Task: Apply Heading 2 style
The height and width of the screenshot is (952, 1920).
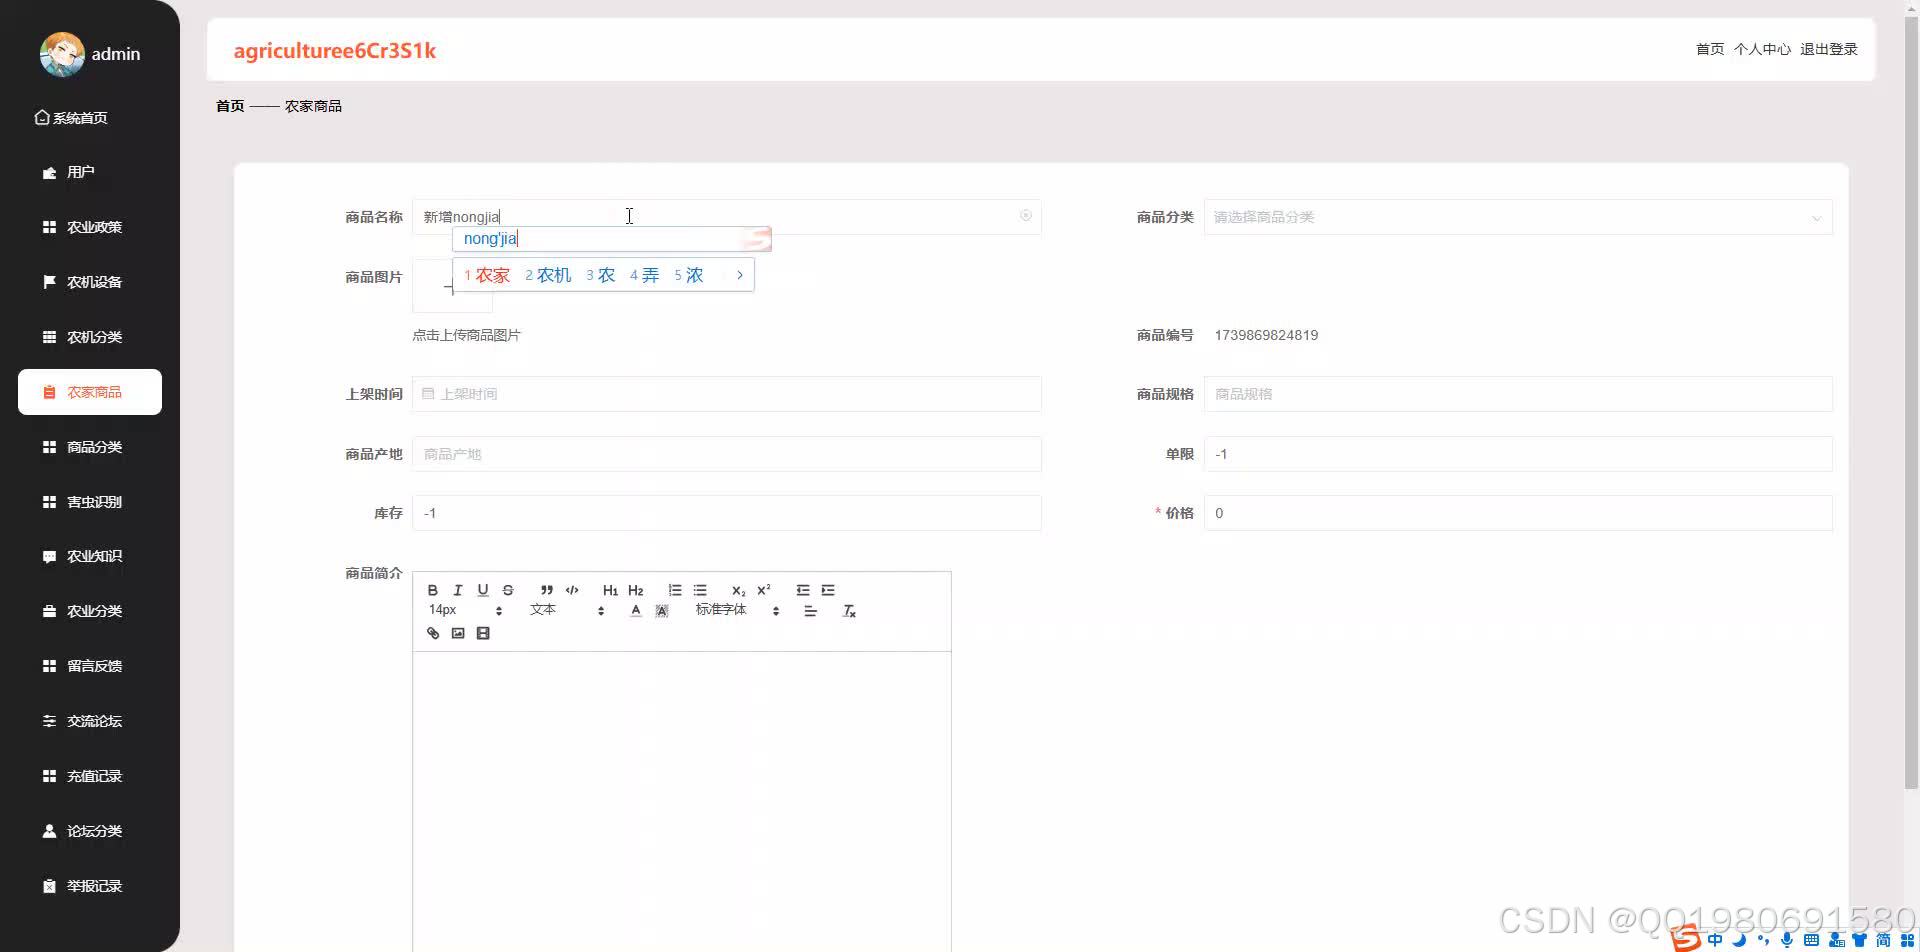Action: pos(635,590)
